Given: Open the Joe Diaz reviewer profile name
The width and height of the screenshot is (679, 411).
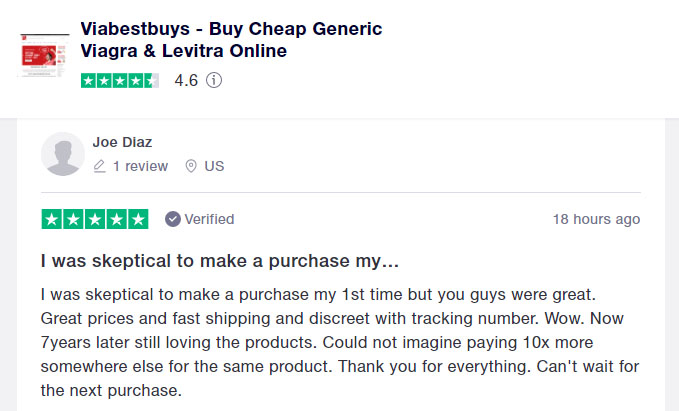Looking at the screenshot, I should click(122, 142).
